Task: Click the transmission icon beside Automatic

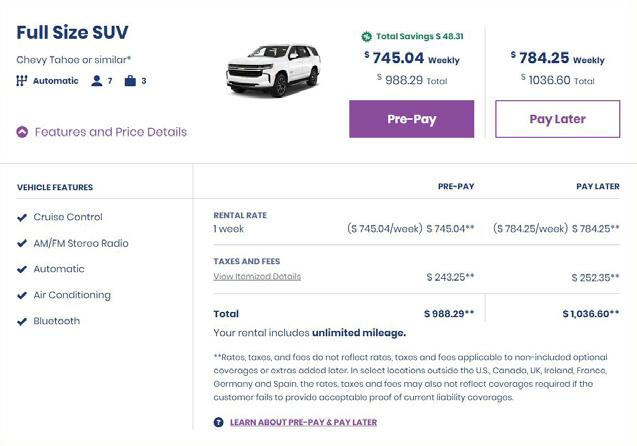Action: point(22,81)
